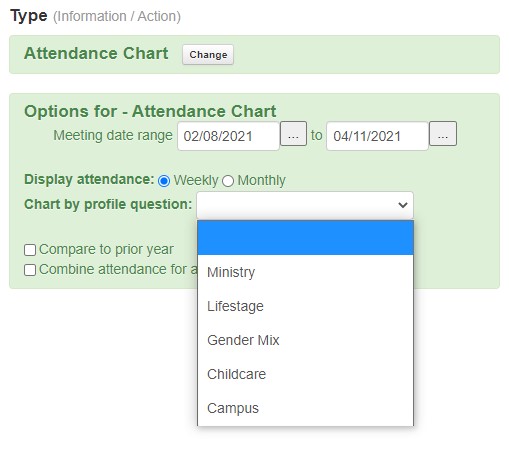Select the Childcare option
This screenshot has height=449, width=509.
[305, 374]
